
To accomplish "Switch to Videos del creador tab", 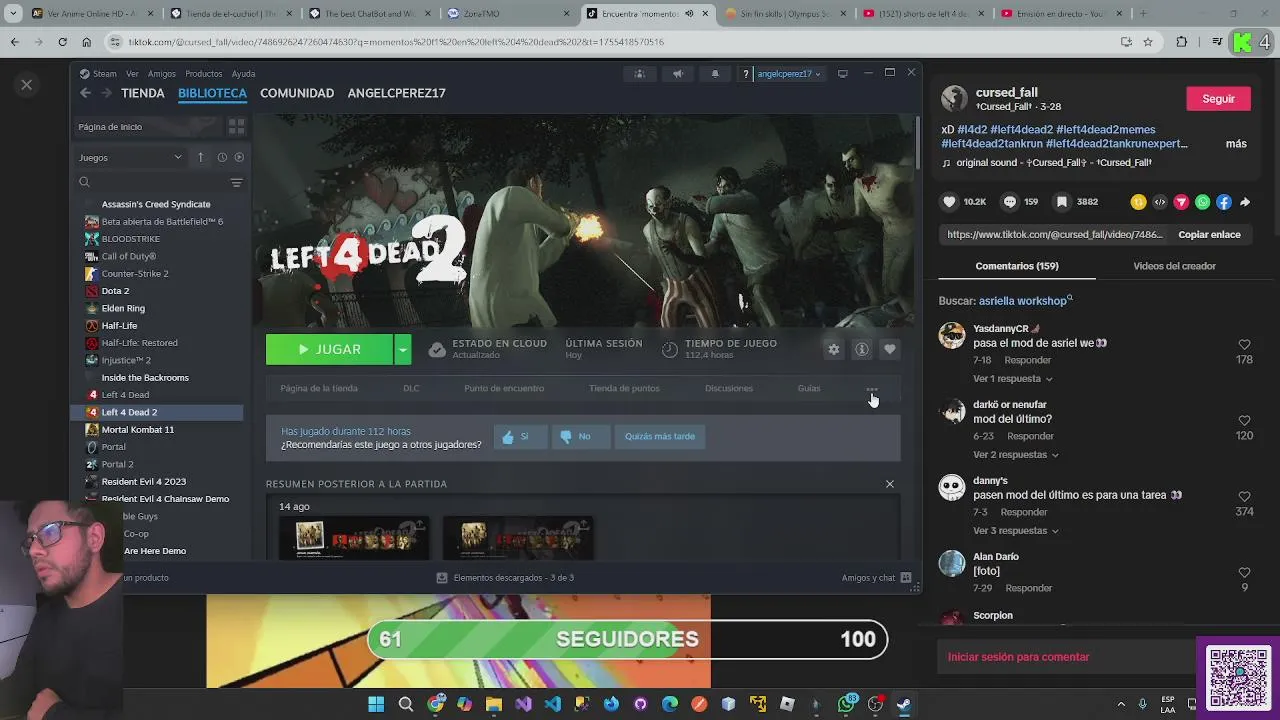I will click(1174, 266).
